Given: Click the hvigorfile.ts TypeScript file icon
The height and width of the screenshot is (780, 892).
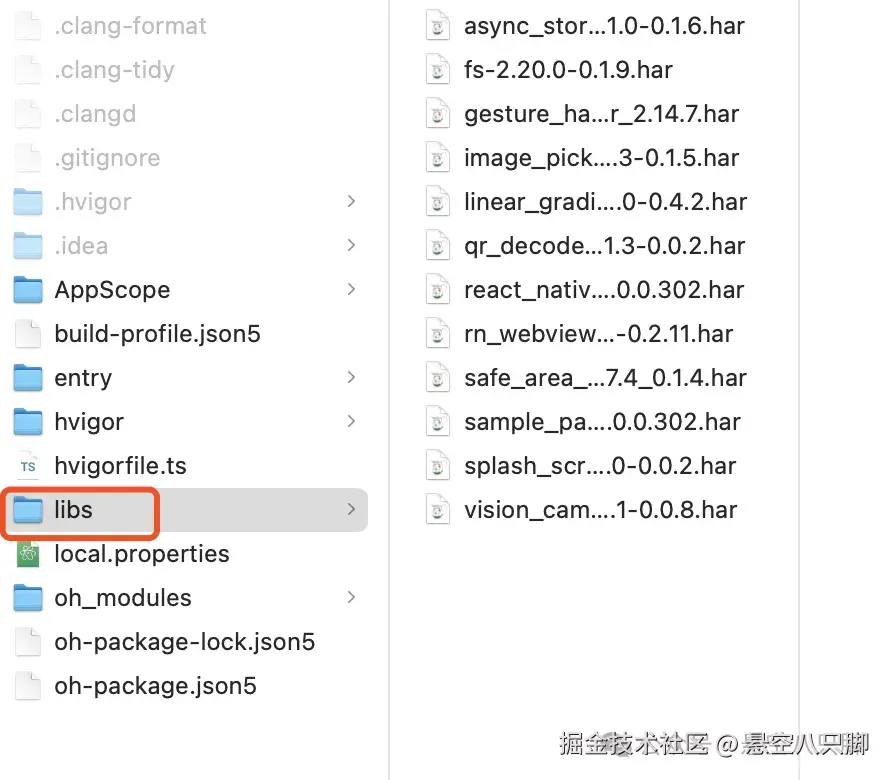Looking at the screenshot, I should 27,466.
